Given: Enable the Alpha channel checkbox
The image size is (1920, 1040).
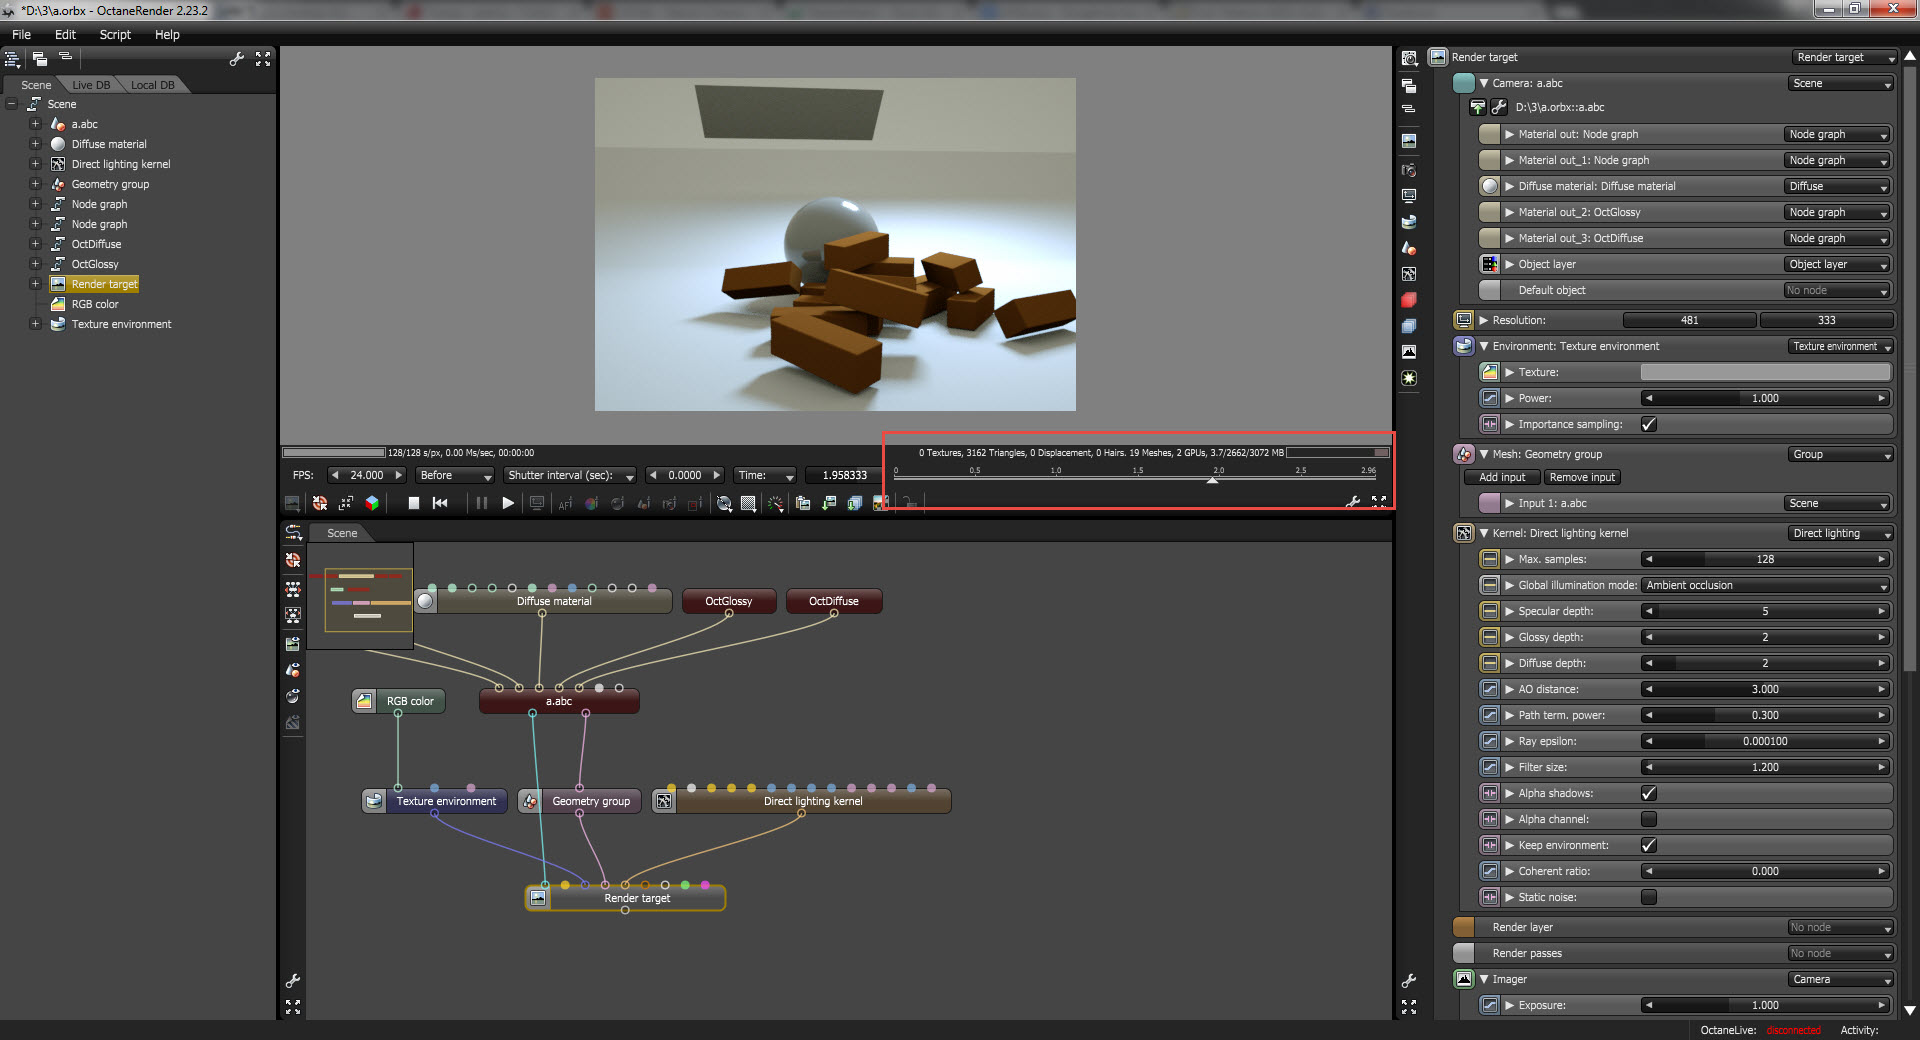Looking at the screenshot, I should [1649, 819].
